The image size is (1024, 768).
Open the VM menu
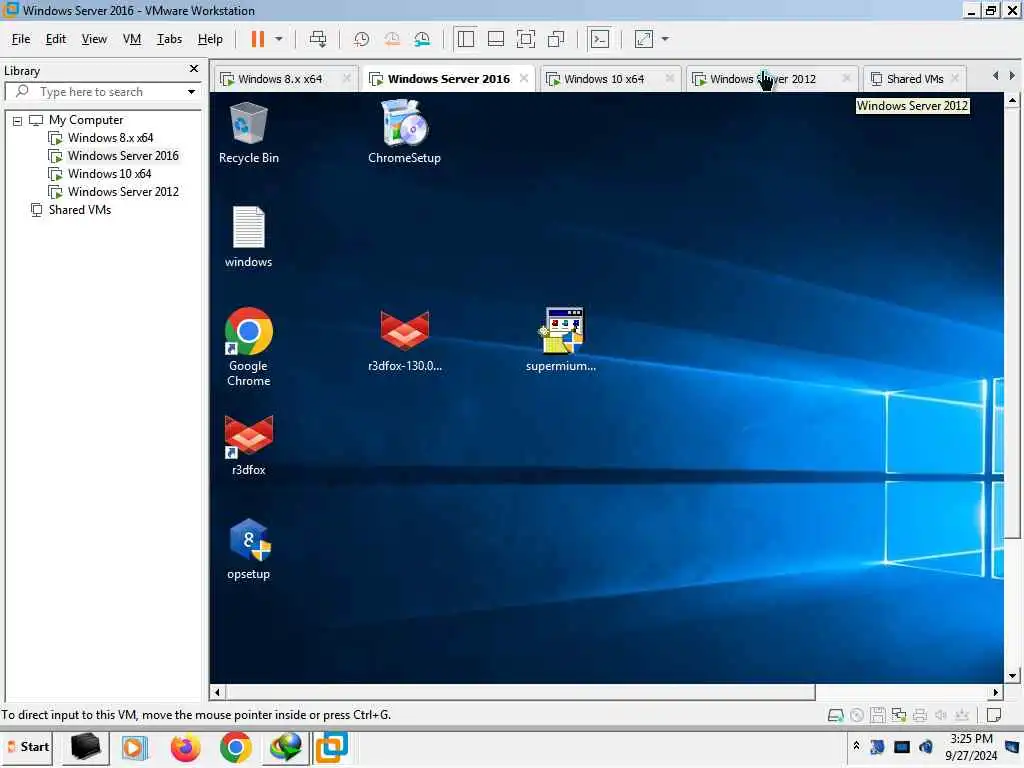[x=132, y=39]
